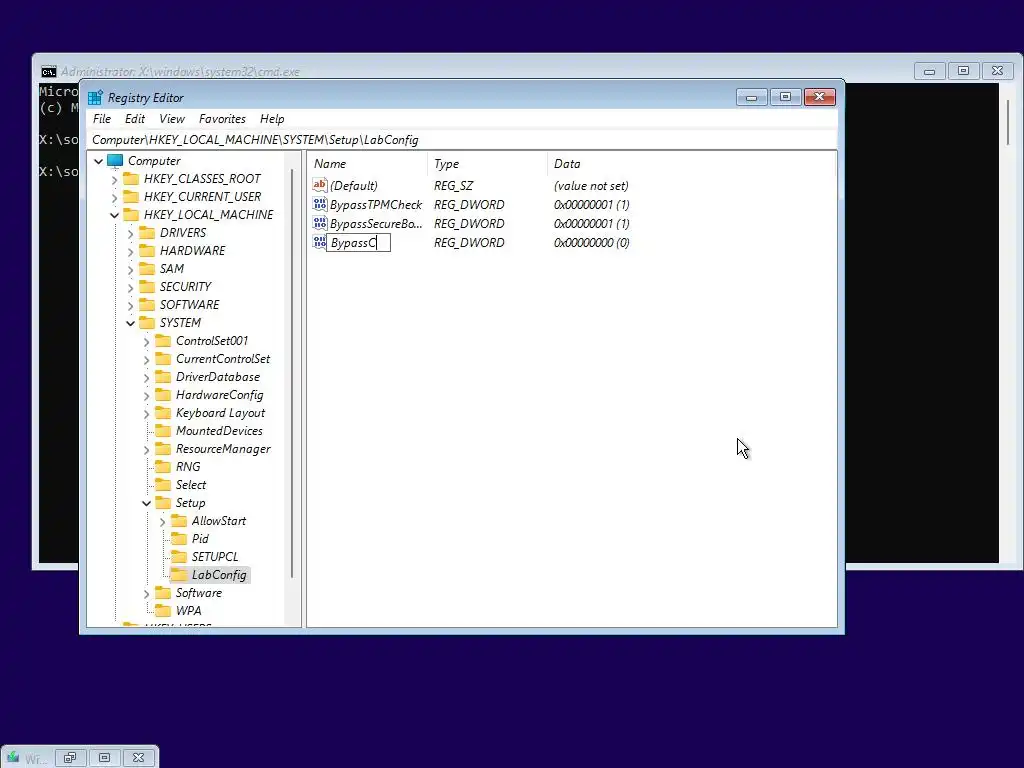Select the SETUPCL key
This screenshot has width=1024, height=768.
(x=215, y=556)
